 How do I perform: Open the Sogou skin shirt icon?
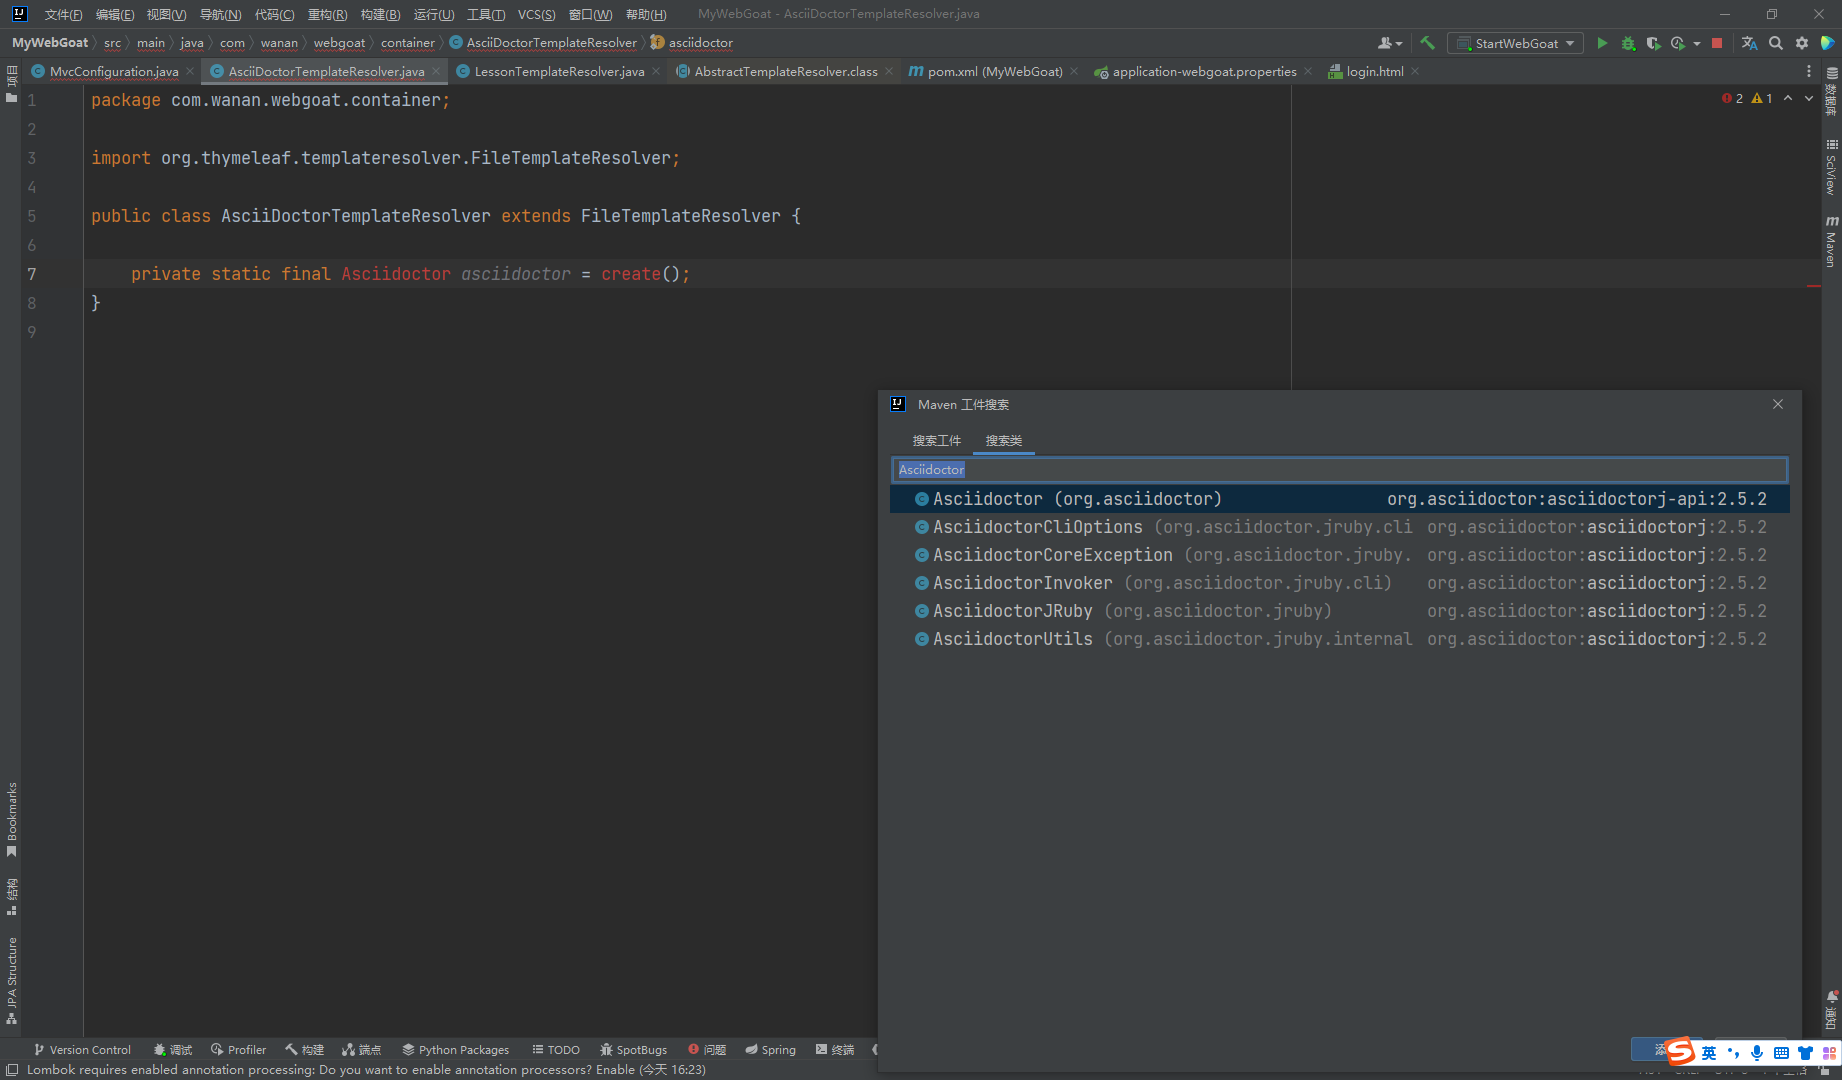(1805, 1052)
